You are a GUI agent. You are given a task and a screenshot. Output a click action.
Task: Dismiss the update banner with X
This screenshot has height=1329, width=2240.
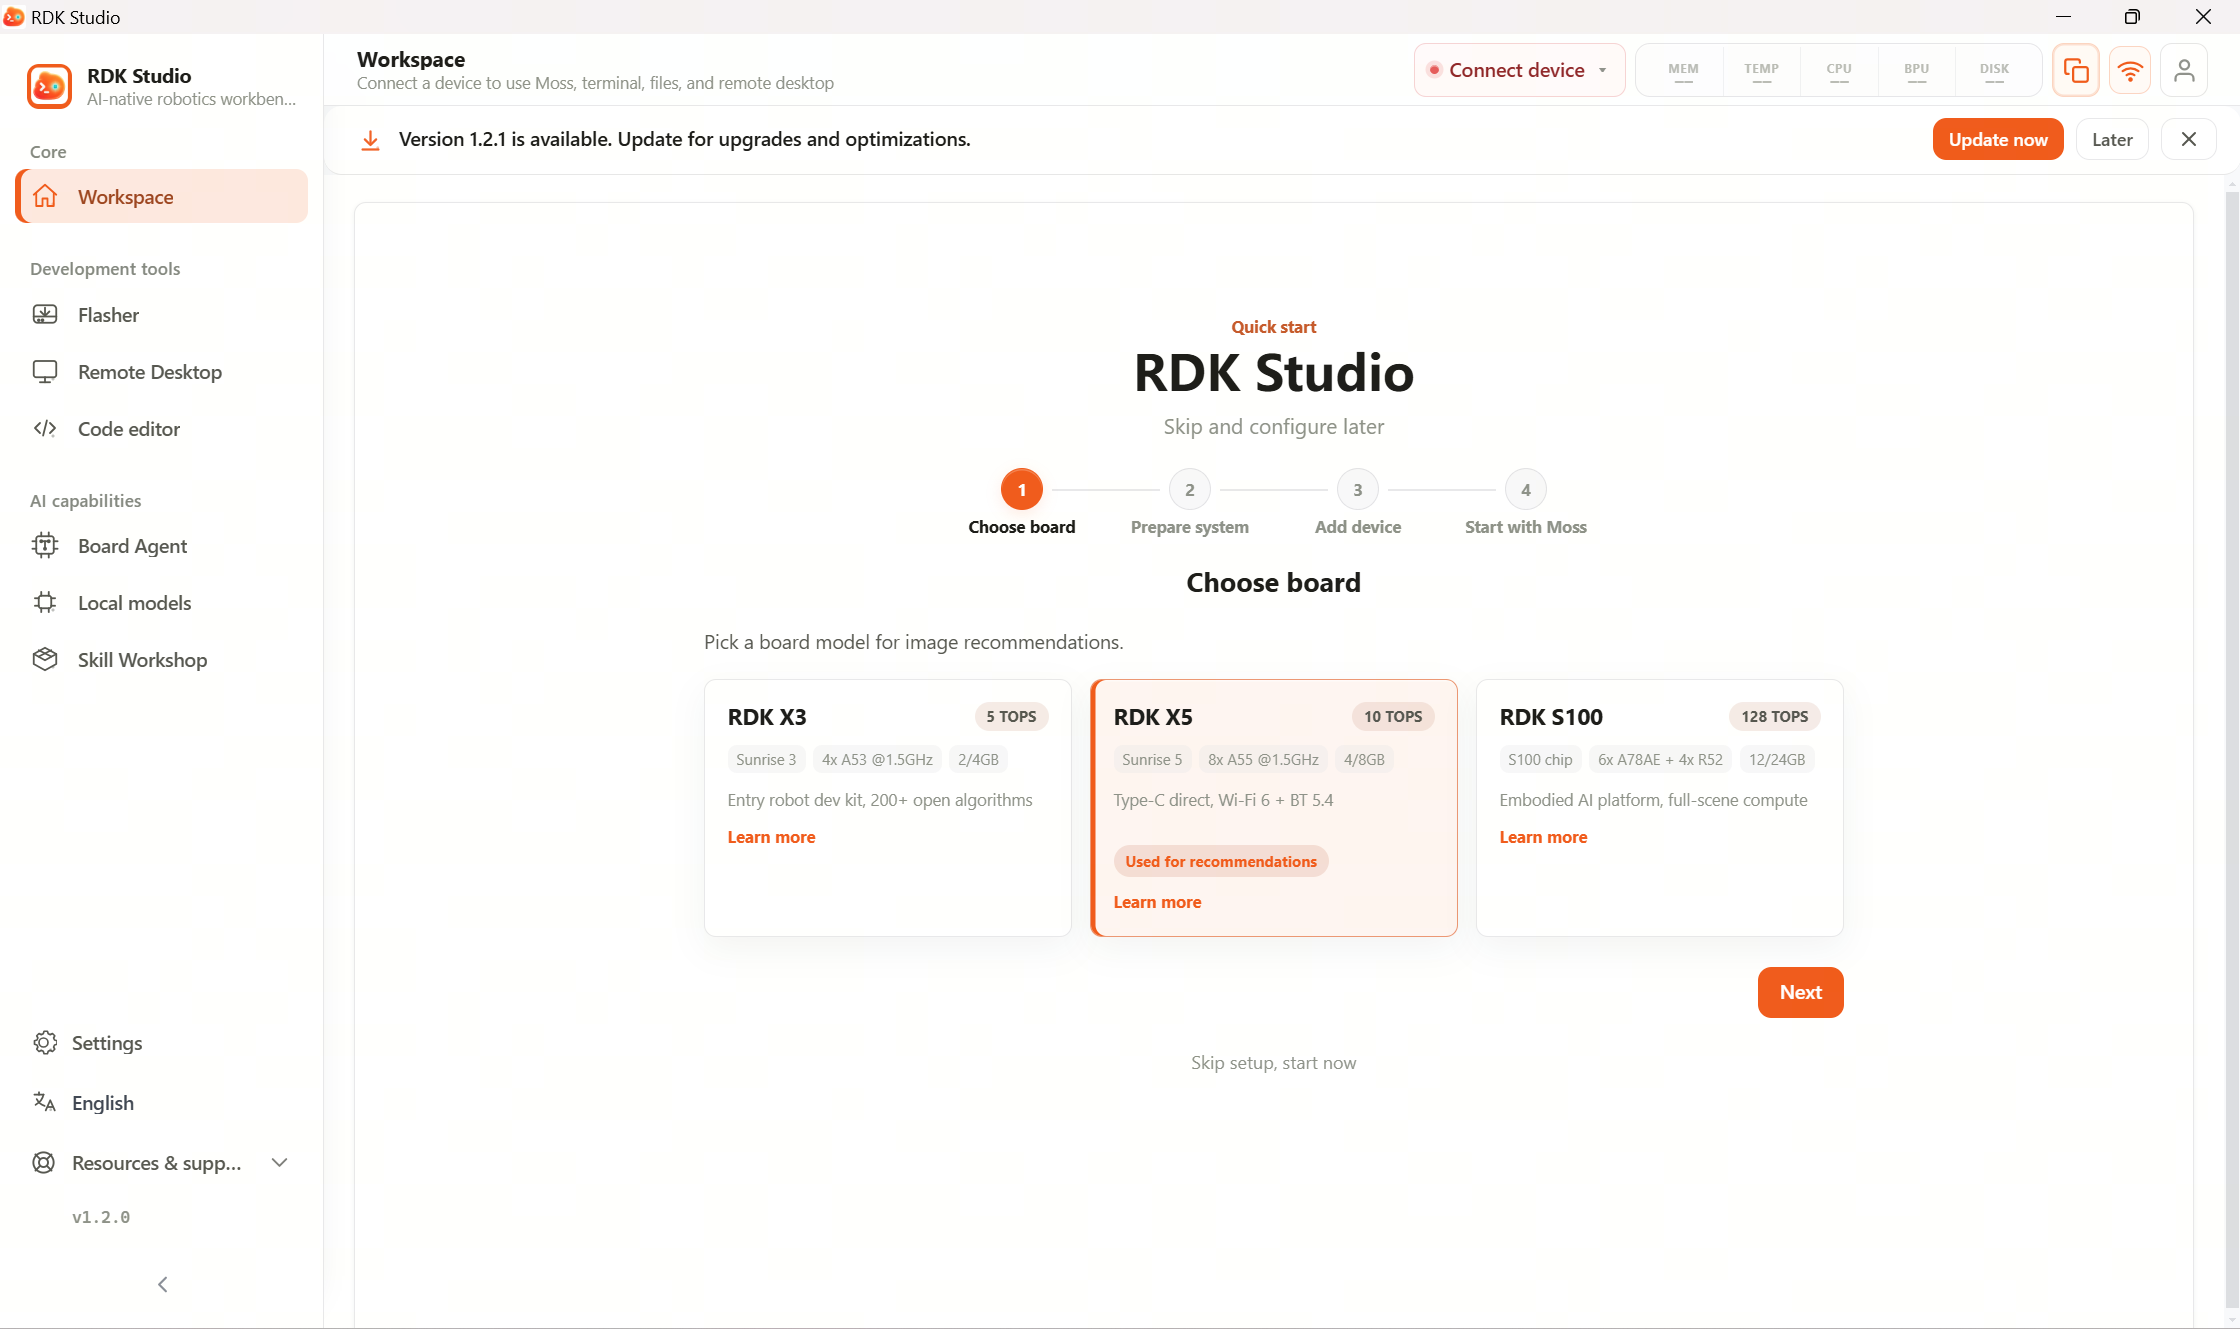coord(2189,139)
